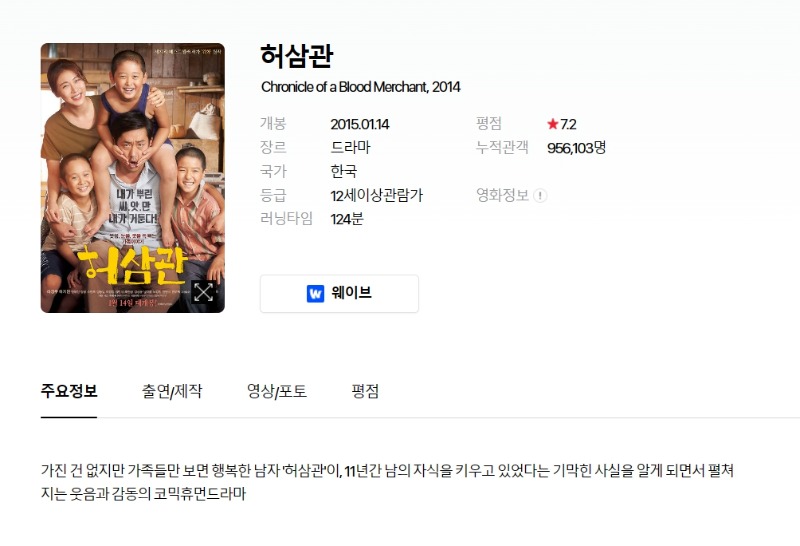Click the 956,103명 audience count
This screenshot has width=800, height=546.
click(577, 148)
